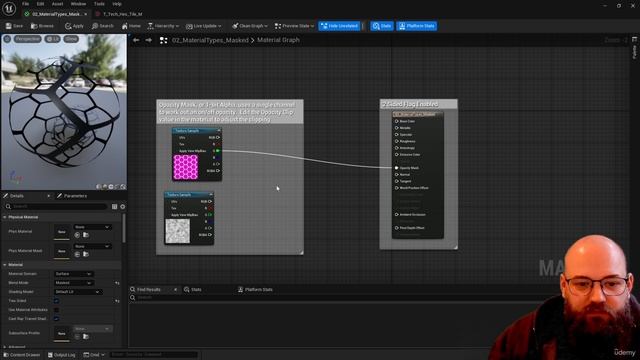
Task: Select the Parameters panel tab
Action: pyautogui.click(x=72, y=196)
